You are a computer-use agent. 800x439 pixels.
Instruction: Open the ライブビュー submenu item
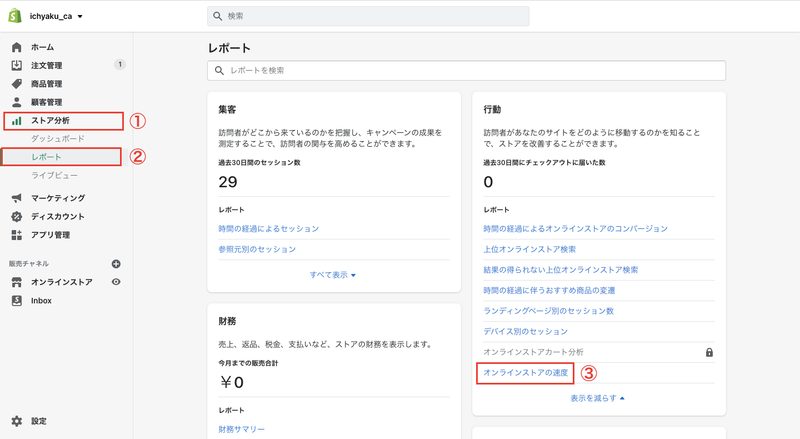(54, 175)
